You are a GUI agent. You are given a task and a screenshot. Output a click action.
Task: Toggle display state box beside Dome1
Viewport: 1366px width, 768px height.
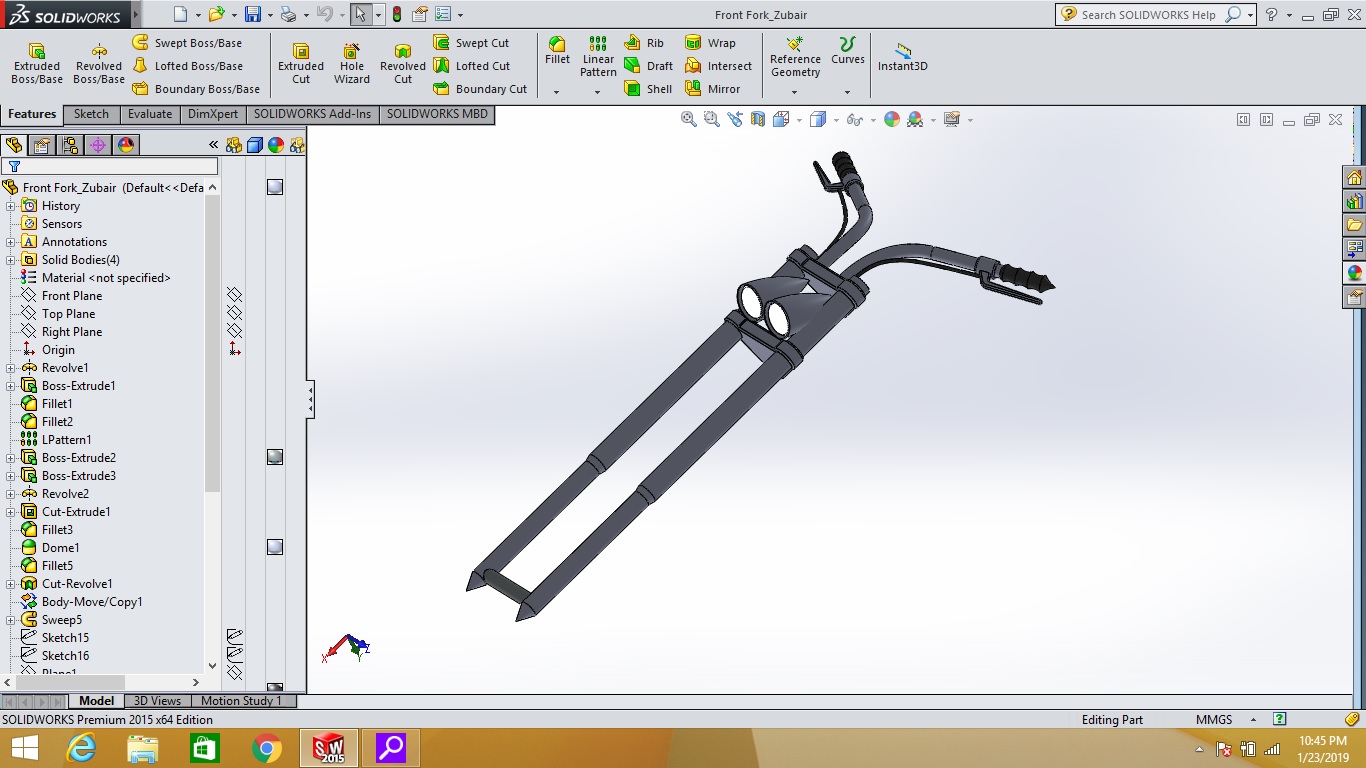point(275,547)
